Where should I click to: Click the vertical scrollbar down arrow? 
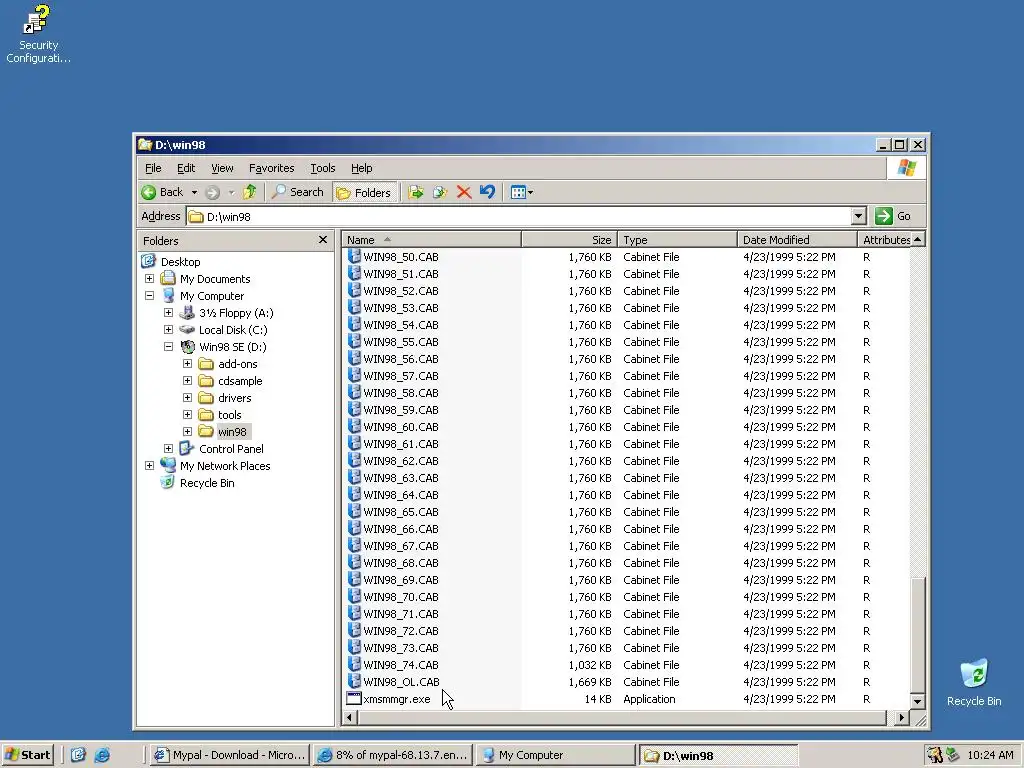[918, 702]
